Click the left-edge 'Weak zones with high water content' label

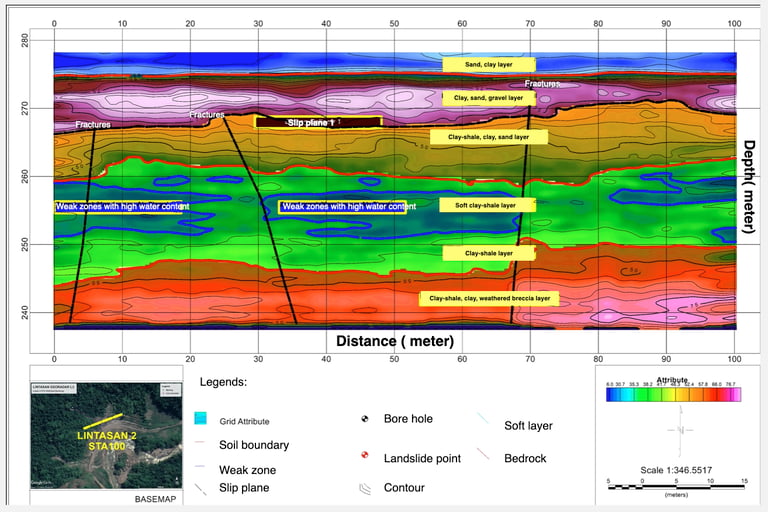coord(122,206)
